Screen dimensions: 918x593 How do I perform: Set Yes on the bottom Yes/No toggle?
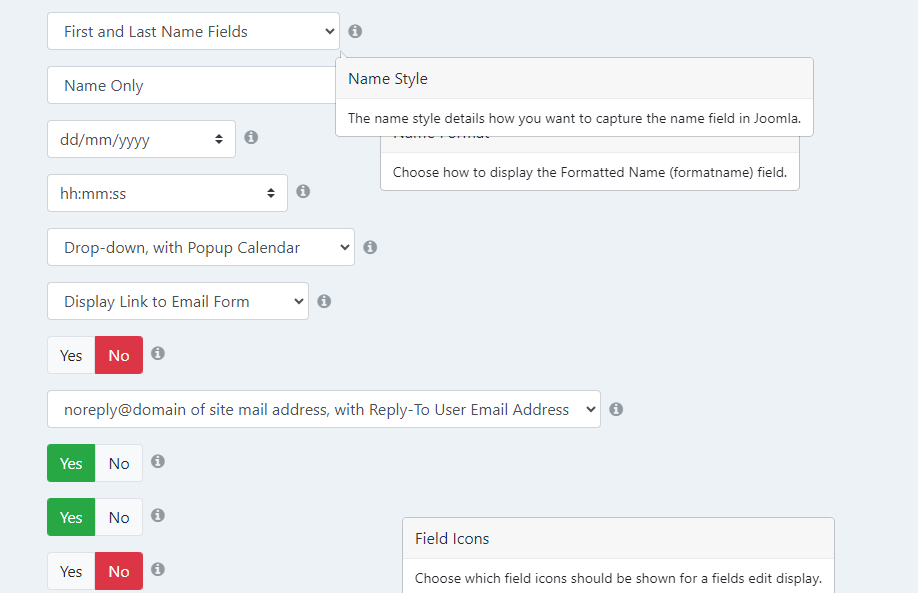[x=71, y=571]
